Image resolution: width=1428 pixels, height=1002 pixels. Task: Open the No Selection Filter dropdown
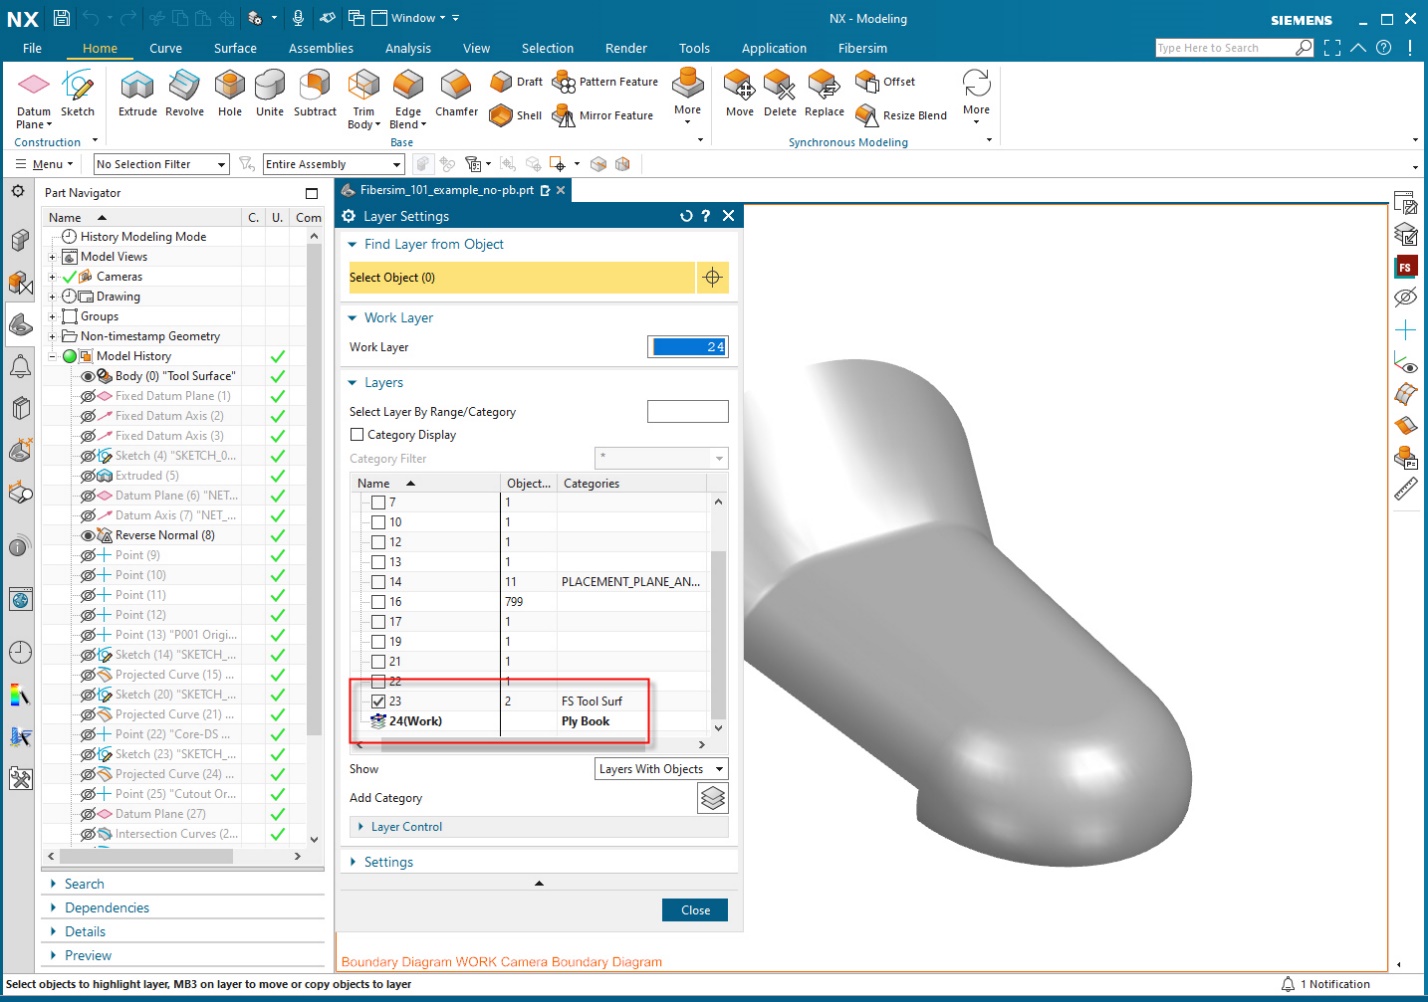click(x=159, y=163)
